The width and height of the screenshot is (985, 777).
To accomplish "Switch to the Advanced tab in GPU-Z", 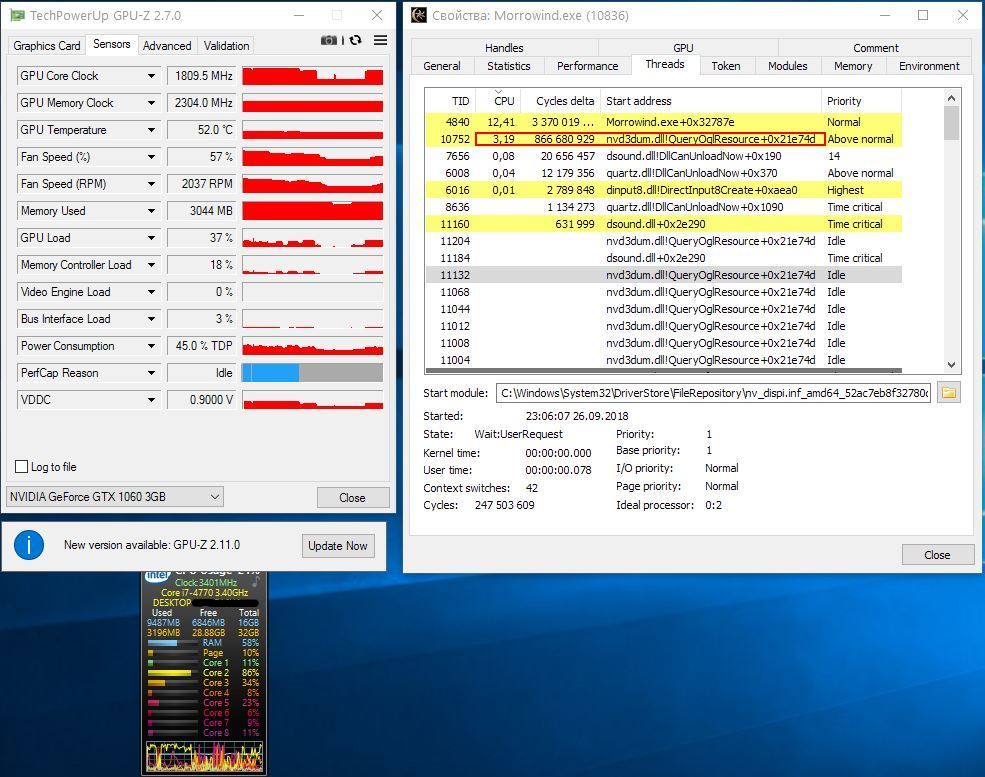I will tap(166, 45).
